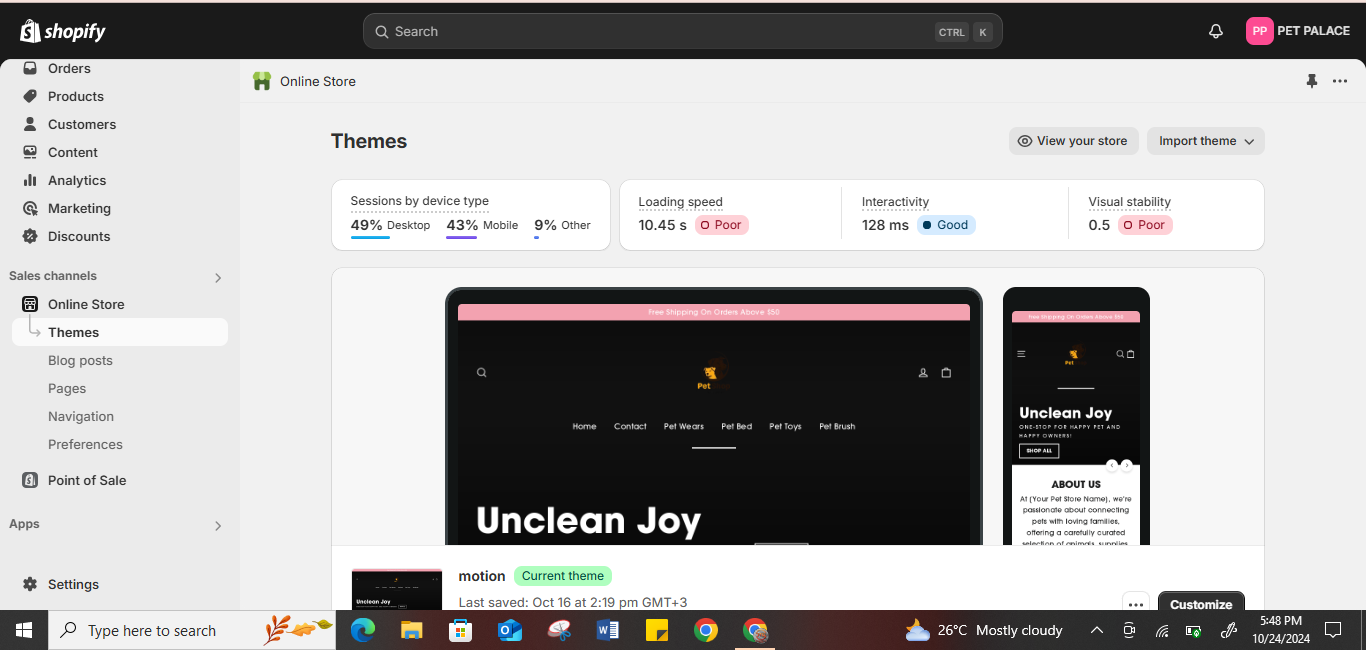Launch Microsoft Word from the taskbar
The height and width of the screenshot is (650, 1366).
tap(608, 630)
